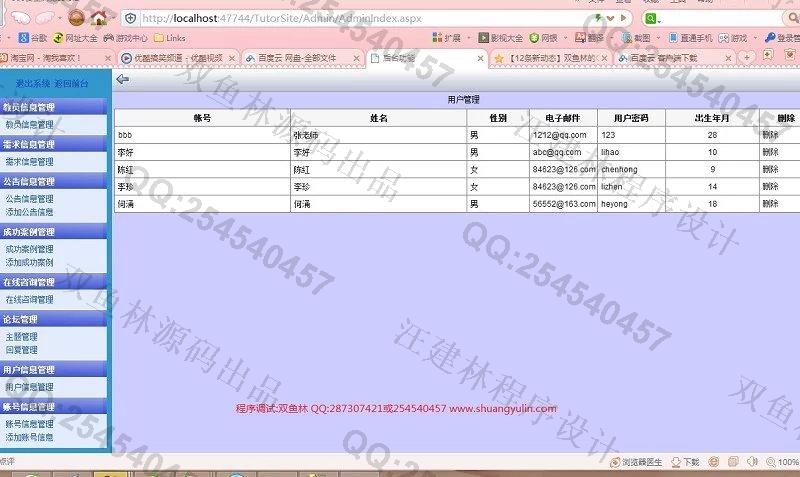The image size is (800, 477).
Task: Delete the user row 陈红
Action: [x=770, y=169]
